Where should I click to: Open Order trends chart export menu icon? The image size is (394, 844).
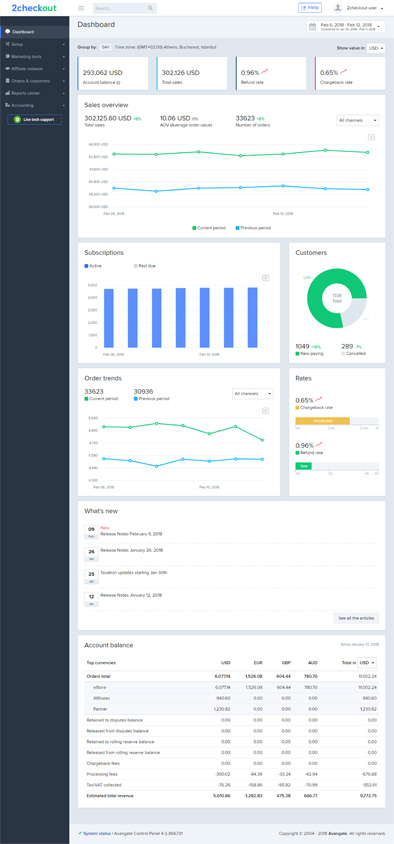tap(265, 411)
